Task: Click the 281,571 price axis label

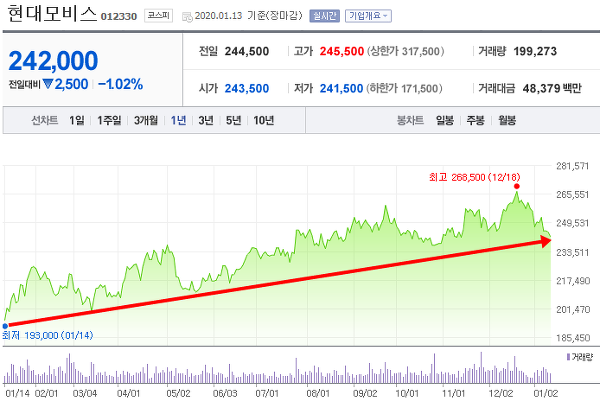Action: (572, 166)
